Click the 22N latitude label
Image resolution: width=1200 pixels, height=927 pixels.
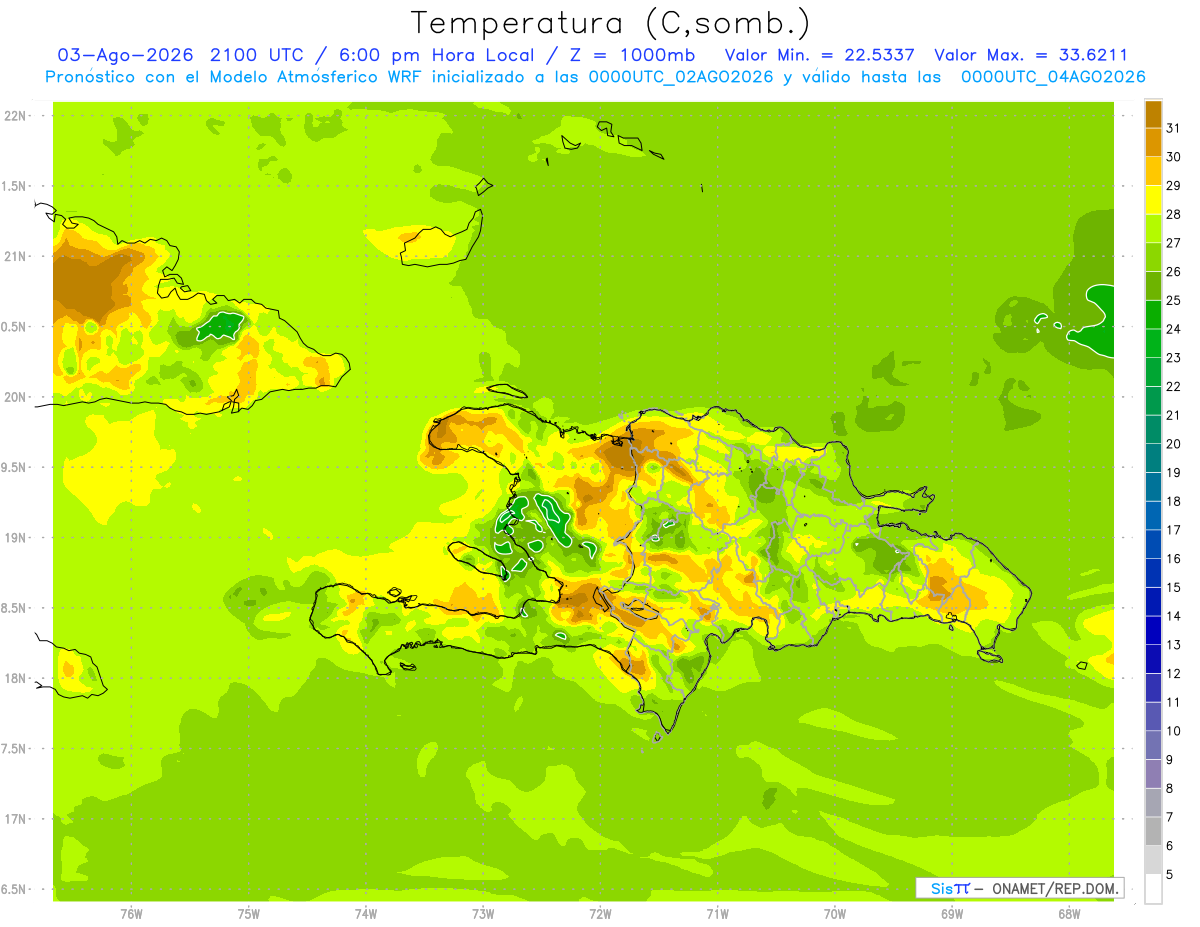(x=15, y=116)
